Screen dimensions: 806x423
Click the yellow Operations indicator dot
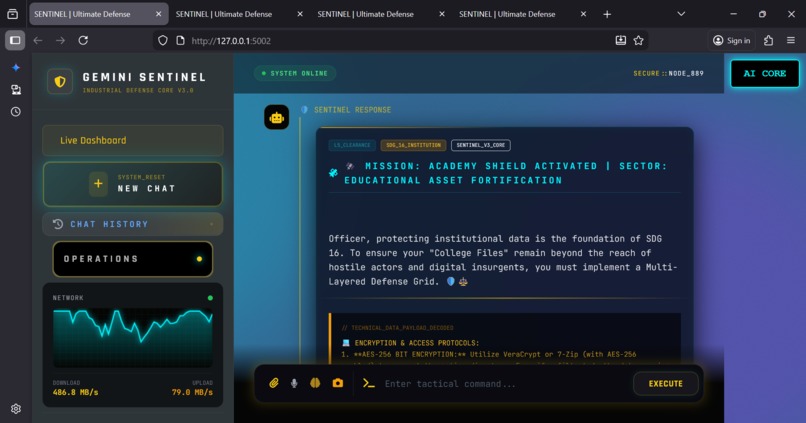(199, 259)
